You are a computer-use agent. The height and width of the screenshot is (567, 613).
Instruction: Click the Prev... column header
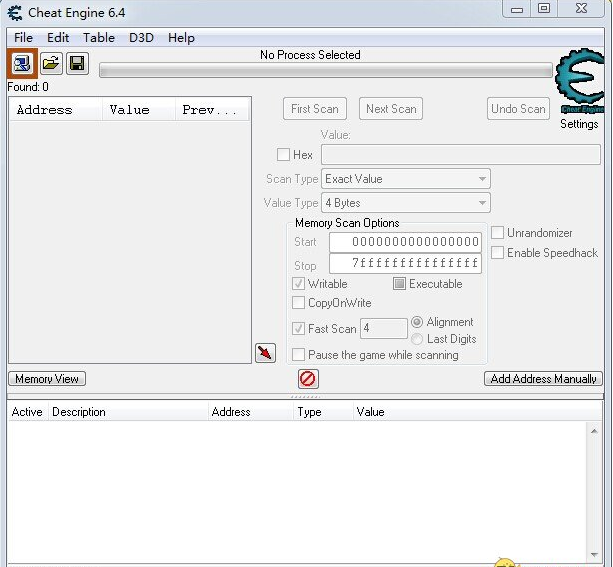(212, 109)
